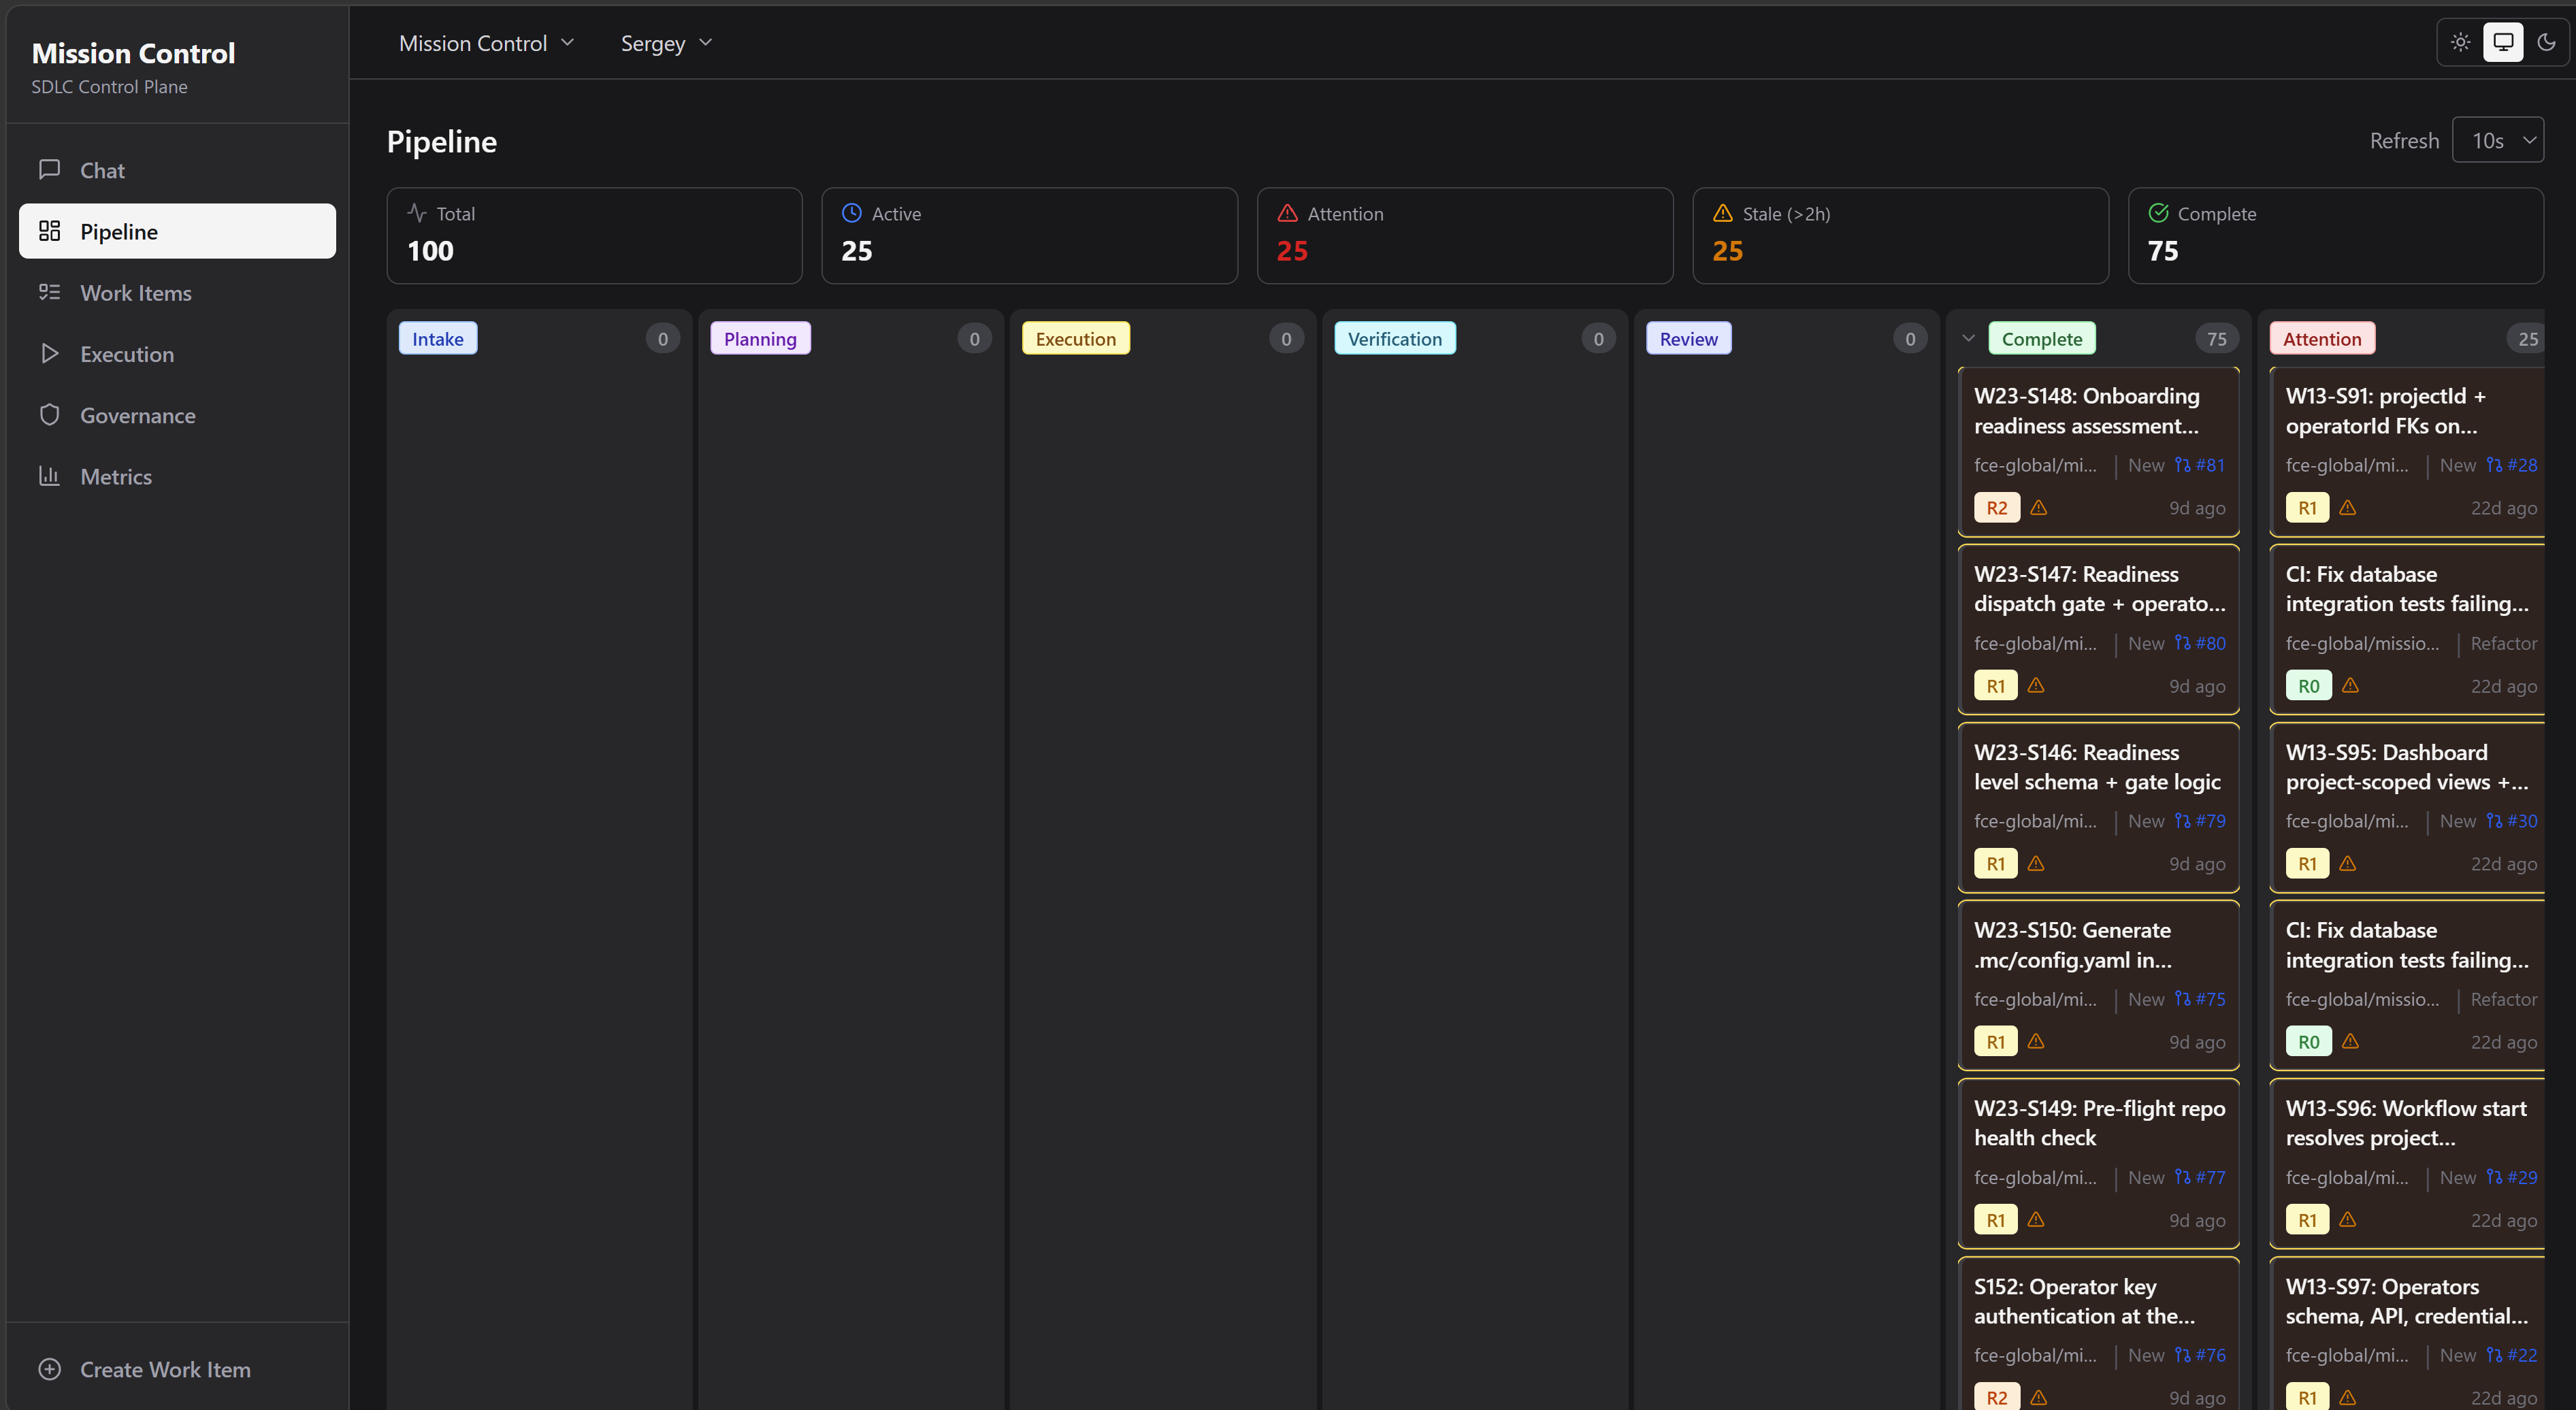This screenshot has width=2576, height=1410.
Task: Click the Create Work Item plus icon
Action: [x=50, y=1369]
